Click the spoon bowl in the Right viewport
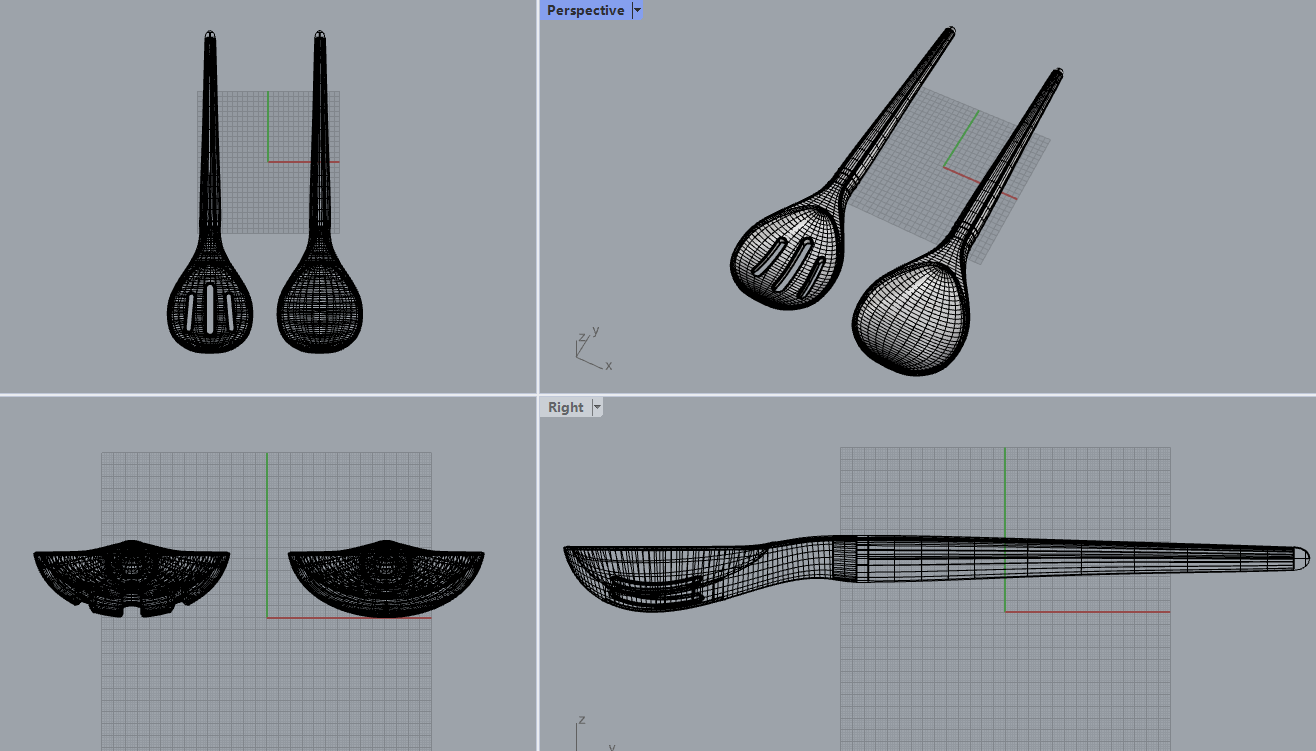 coord(660,577)
